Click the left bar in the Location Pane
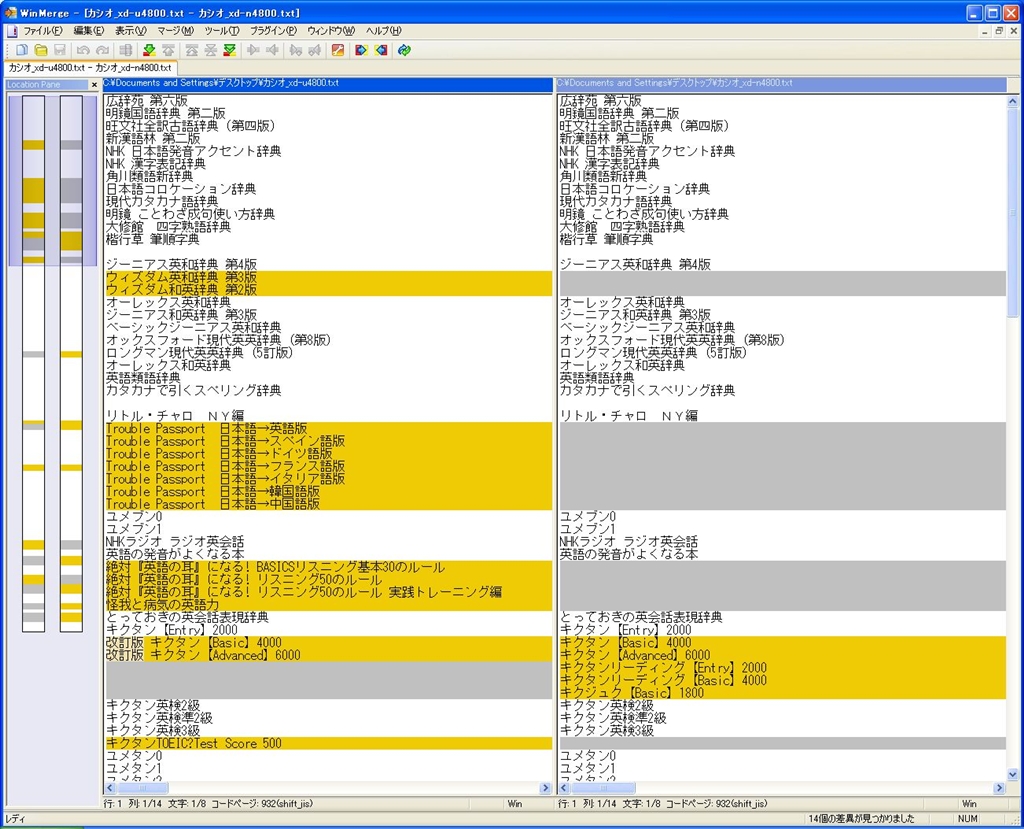Screen dimensions: 1024x829 (x=33, y=364)
